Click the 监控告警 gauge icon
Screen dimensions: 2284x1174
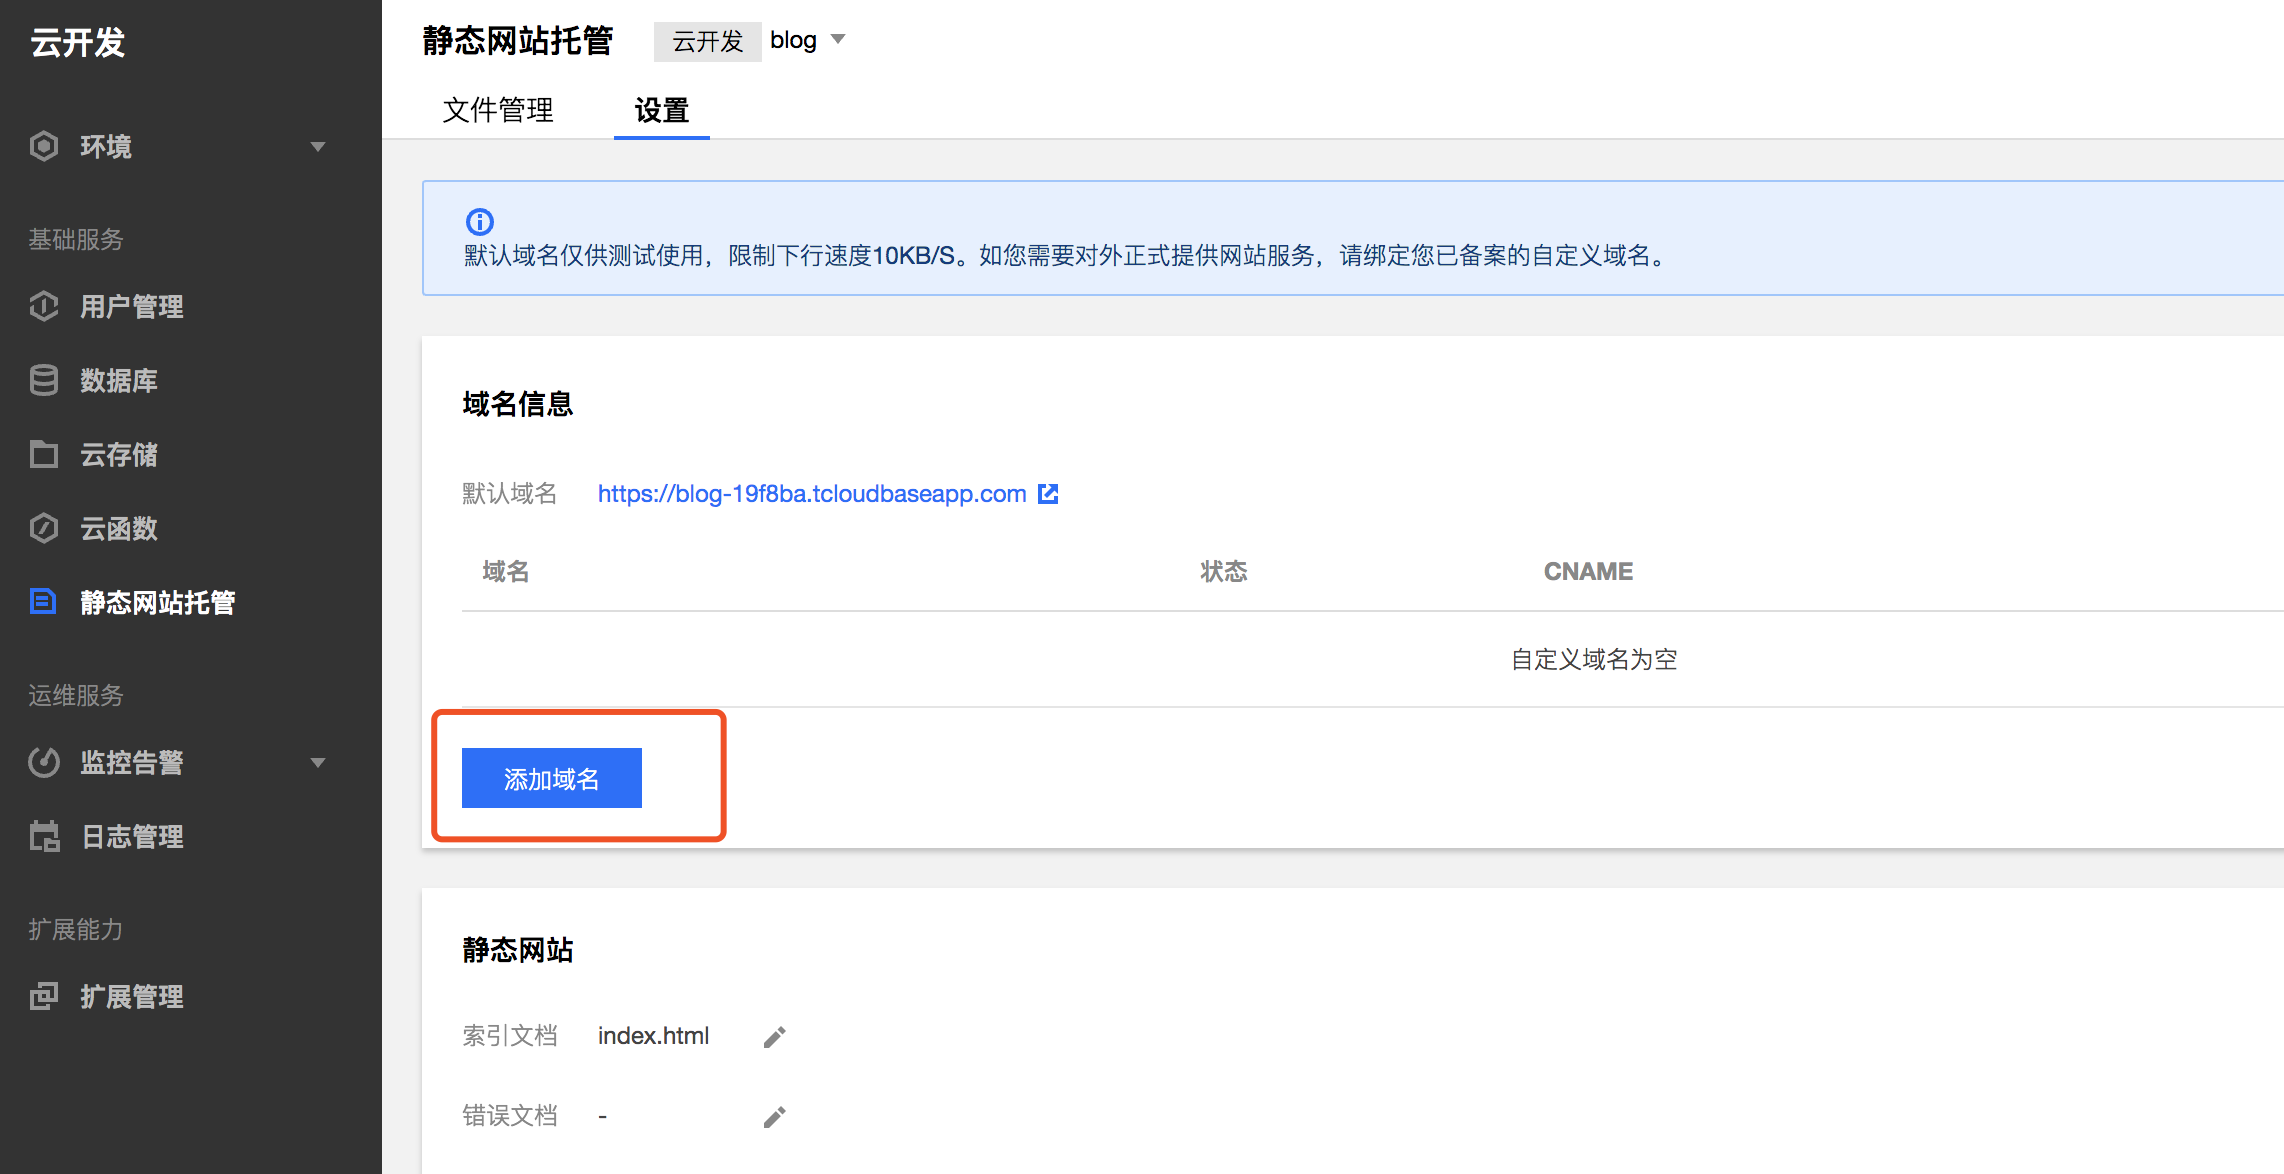[44, 762]
